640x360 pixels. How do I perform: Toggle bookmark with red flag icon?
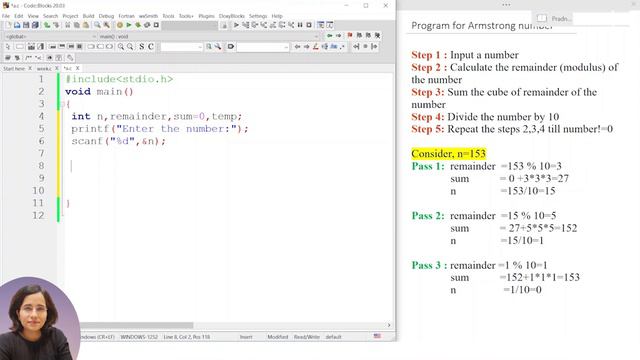[x=350, y=36]
